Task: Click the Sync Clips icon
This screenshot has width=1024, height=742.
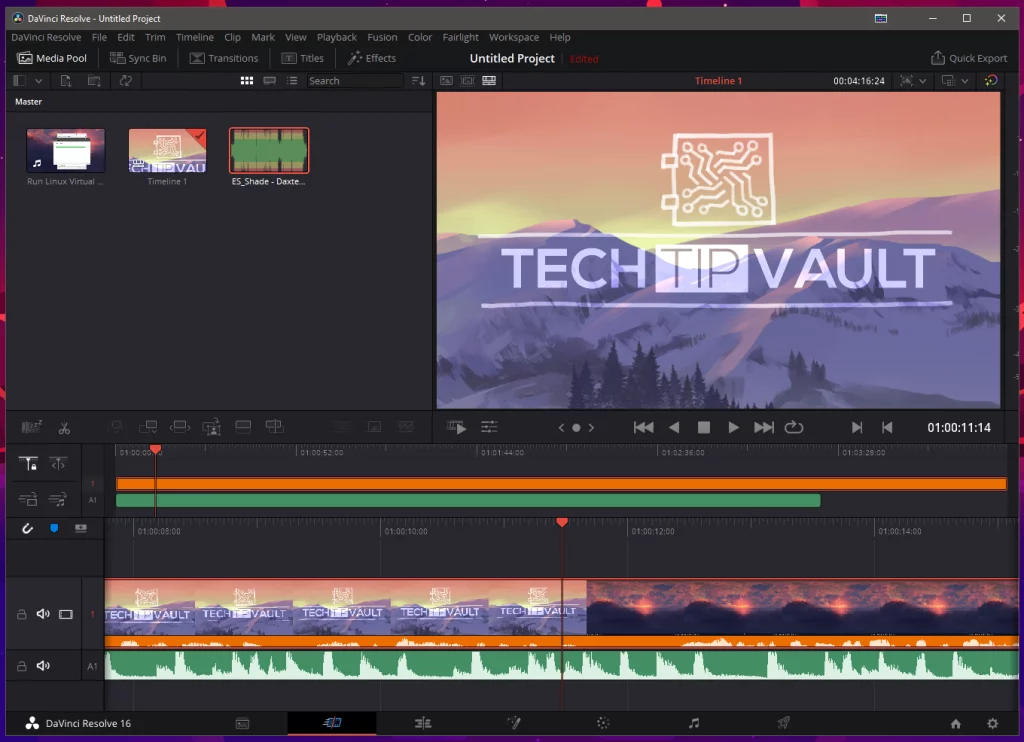Action: pyautogui.click(x=125, y=80)
